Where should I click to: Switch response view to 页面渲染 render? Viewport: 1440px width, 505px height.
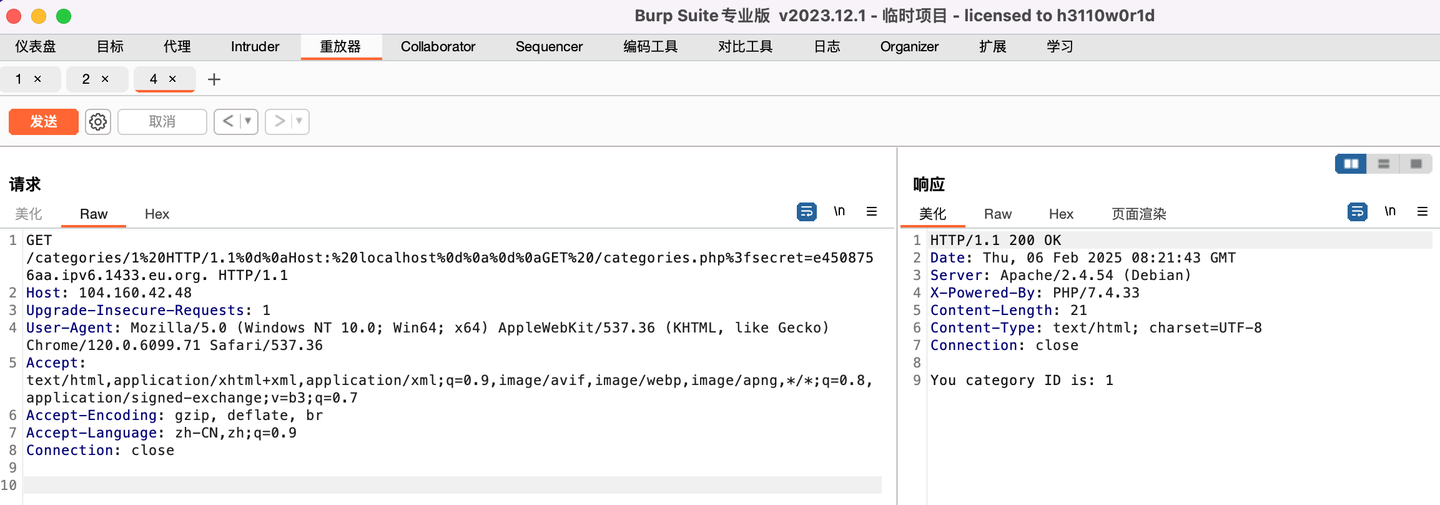pyautogui.click(x=1139, y=214)
